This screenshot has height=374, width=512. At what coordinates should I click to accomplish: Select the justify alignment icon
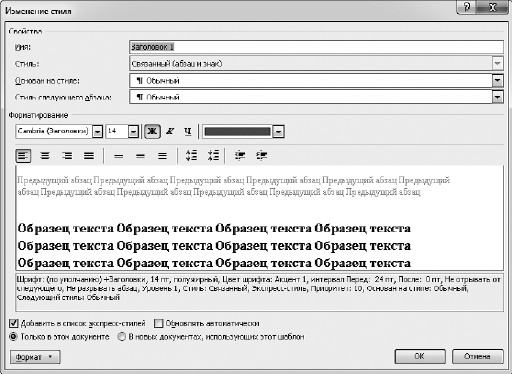(89, 156)
